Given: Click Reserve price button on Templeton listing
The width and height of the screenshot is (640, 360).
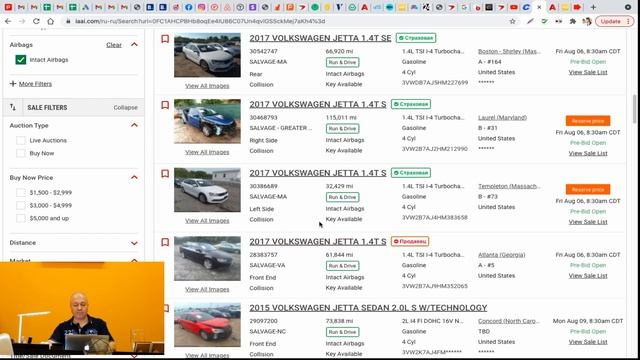Looking at the screenshot, I should [588, 189].
